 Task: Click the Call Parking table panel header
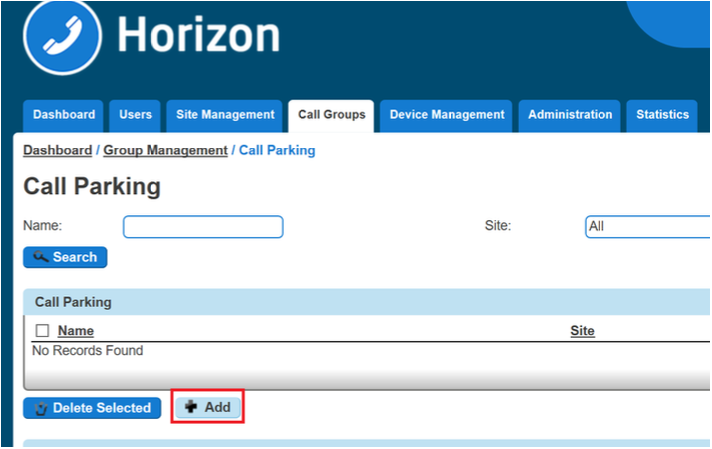coord(367,302)
